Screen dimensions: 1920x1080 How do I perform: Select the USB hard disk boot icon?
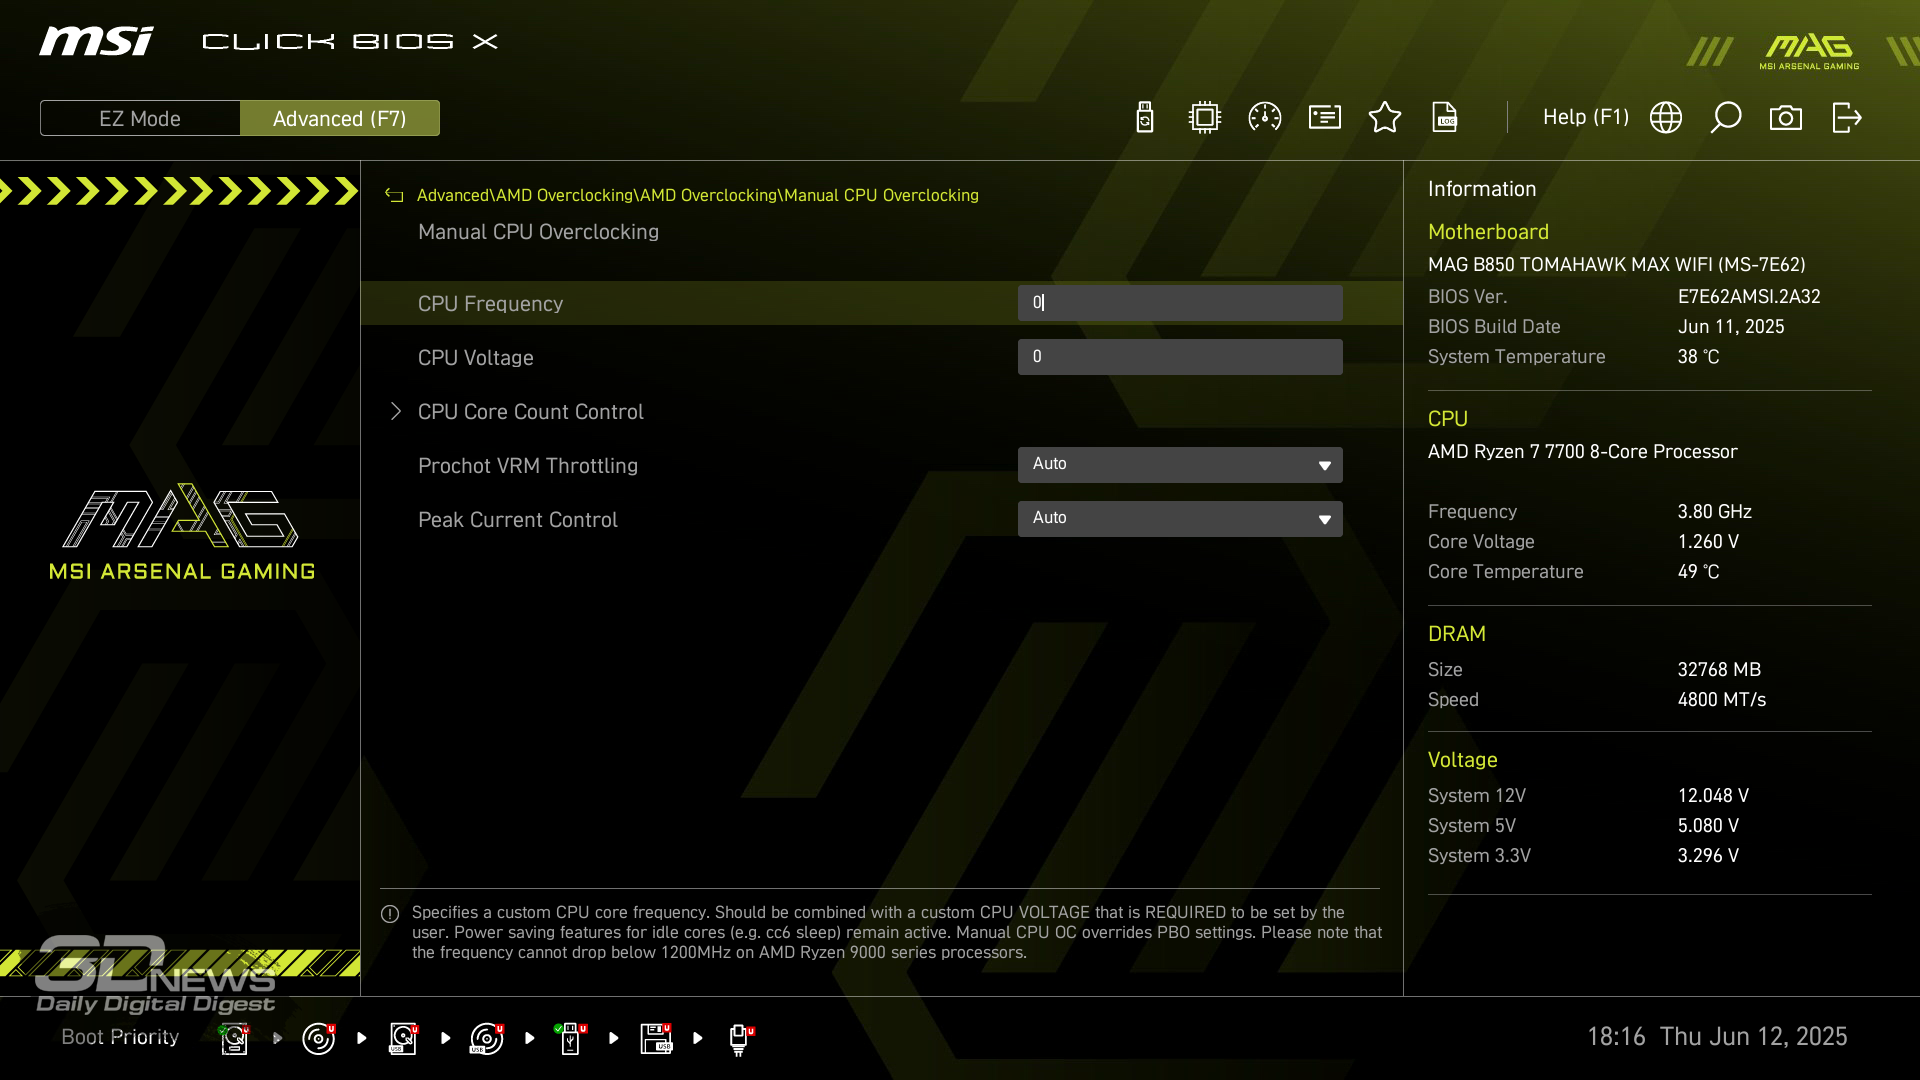[403, 1038]
